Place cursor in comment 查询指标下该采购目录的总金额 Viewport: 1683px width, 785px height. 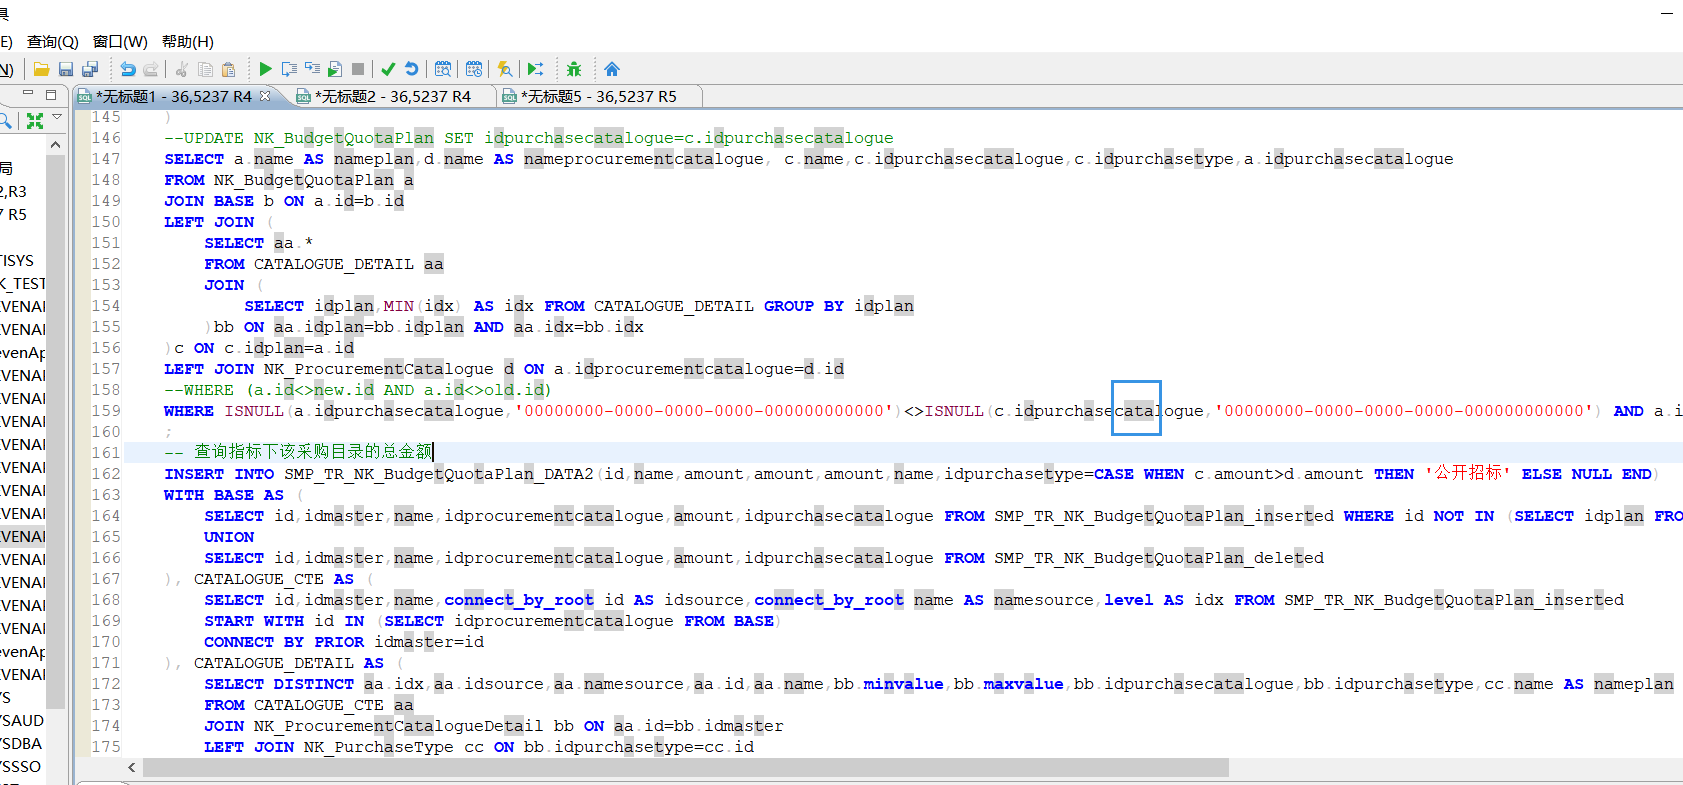(x=313, y=452)
